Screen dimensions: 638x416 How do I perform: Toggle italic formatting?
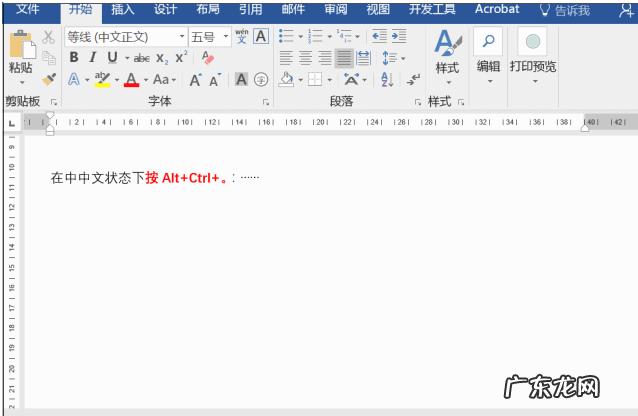[x=93, y=58]
